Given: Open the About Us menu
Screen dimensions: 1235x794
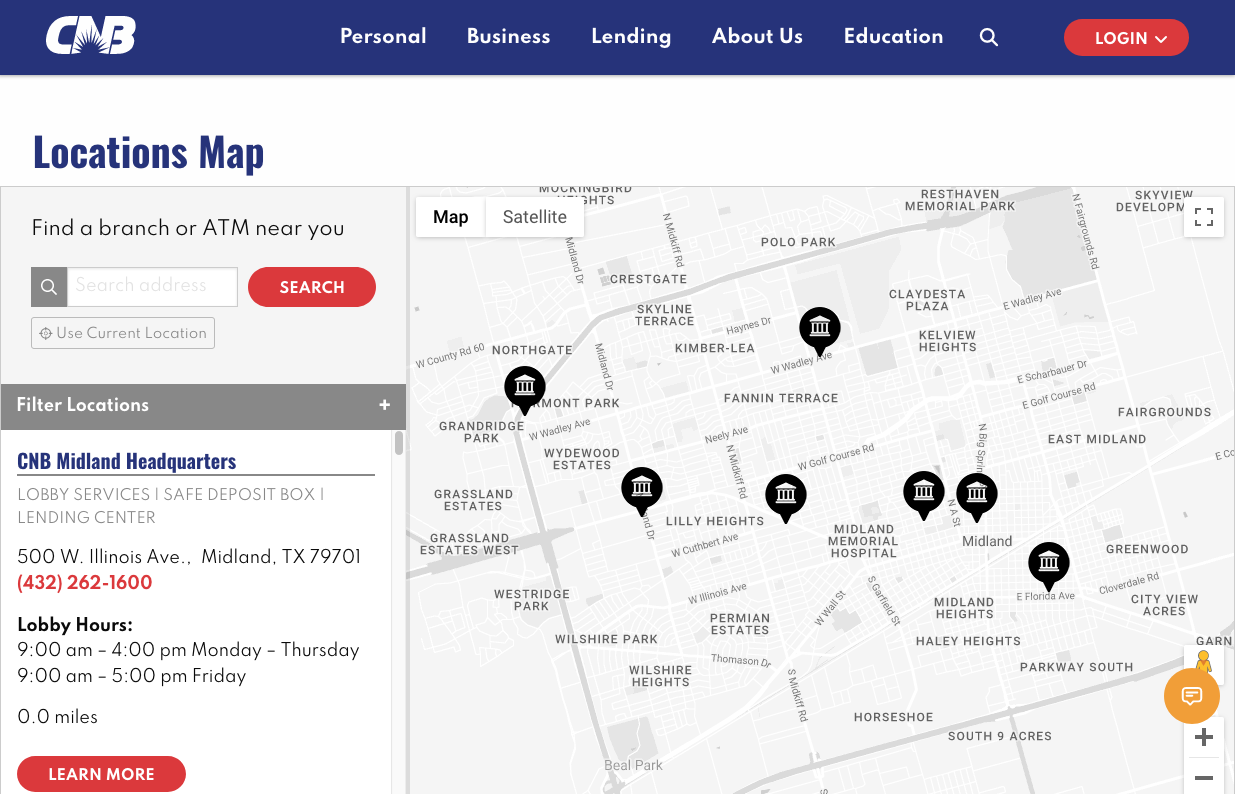Looking at the screenshot, I should (757, 36).
